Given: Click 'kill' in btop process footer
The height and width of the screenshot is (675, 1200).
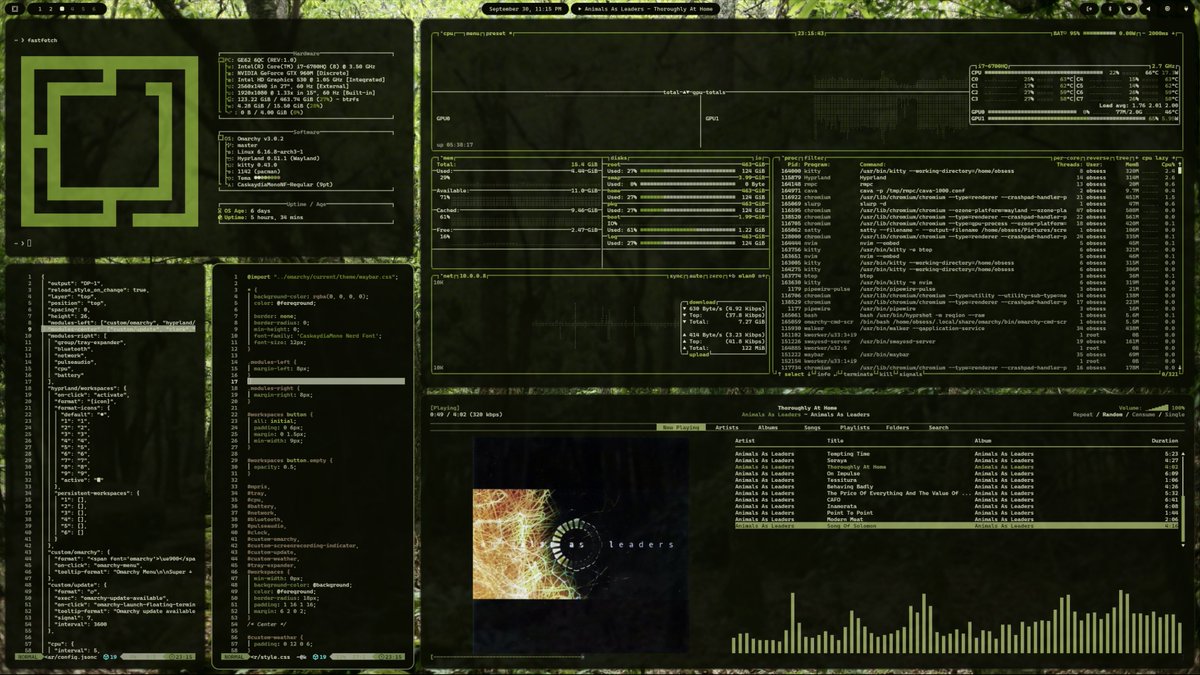Looking at the screenshot, I should coord(886,373).
